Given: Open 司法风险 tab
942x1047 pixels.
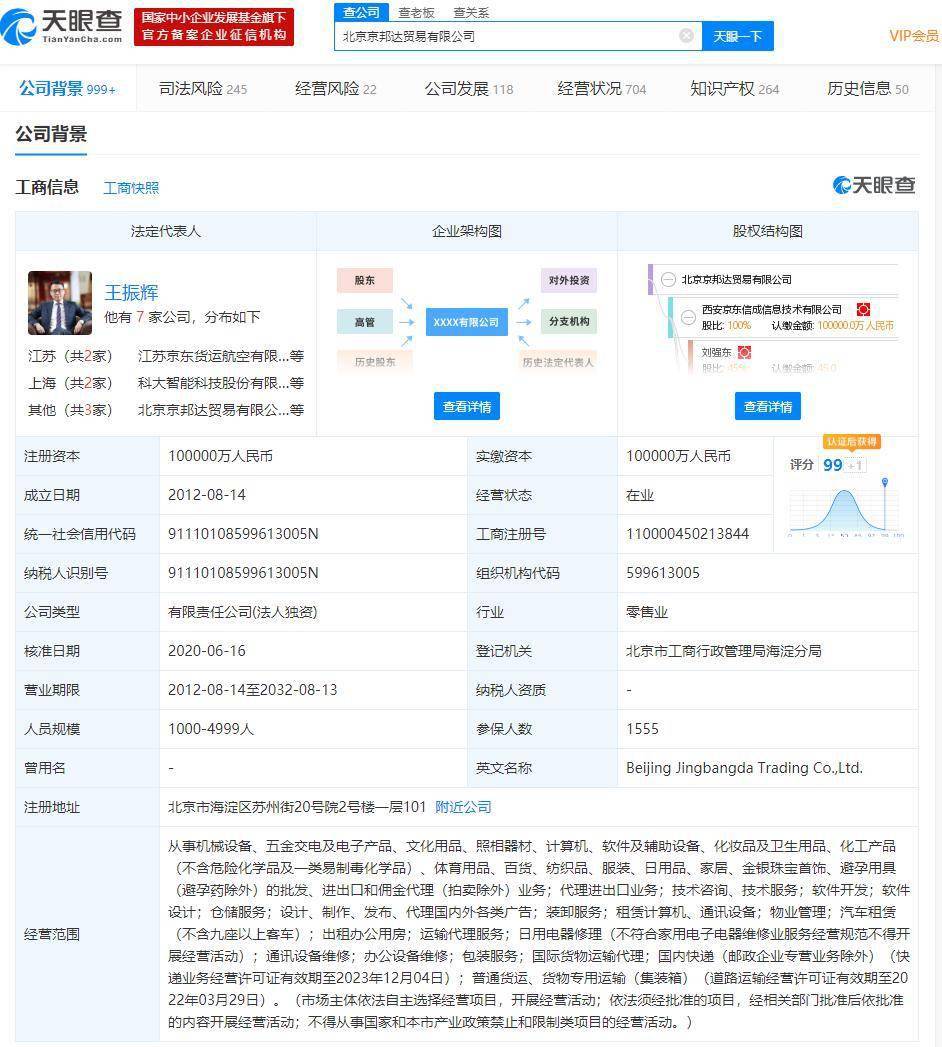Looking at the screenshot, I should pos(202,89).
